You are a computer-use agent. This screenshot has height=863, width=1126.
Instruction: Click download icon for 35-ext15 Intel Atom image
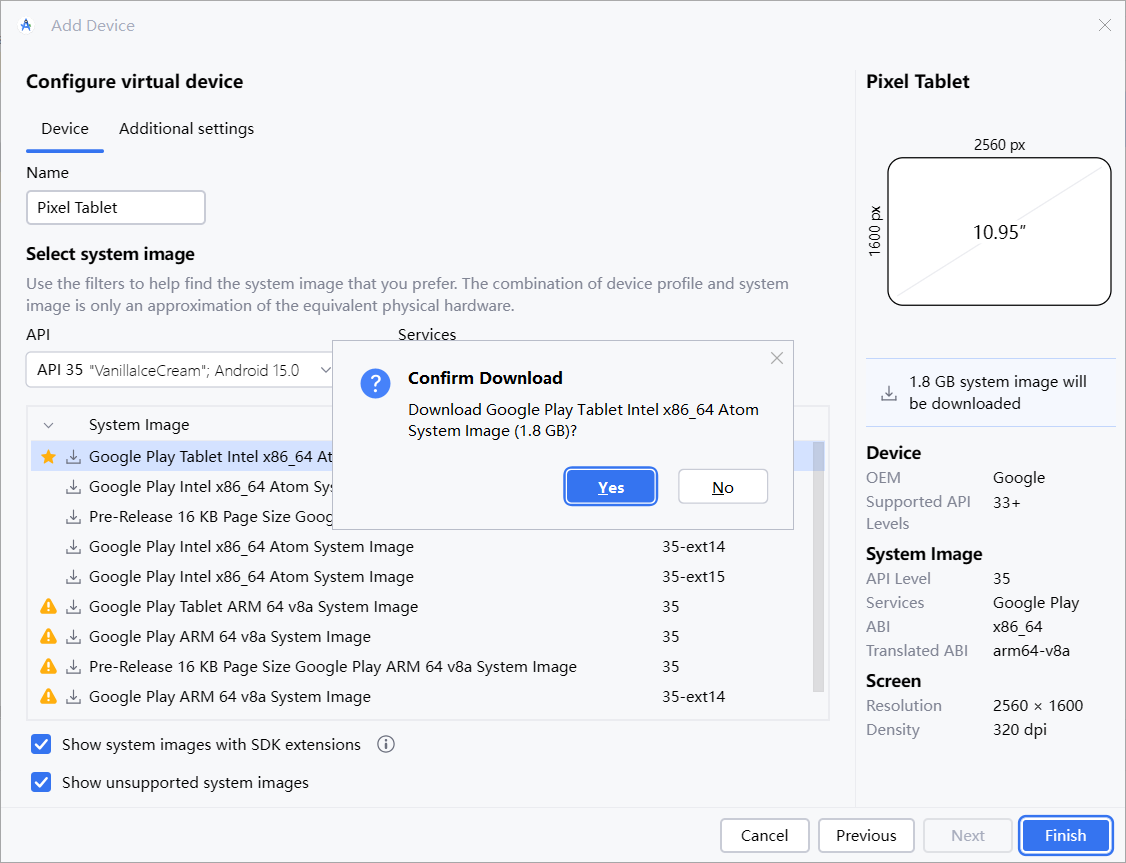tap(73, 577)
